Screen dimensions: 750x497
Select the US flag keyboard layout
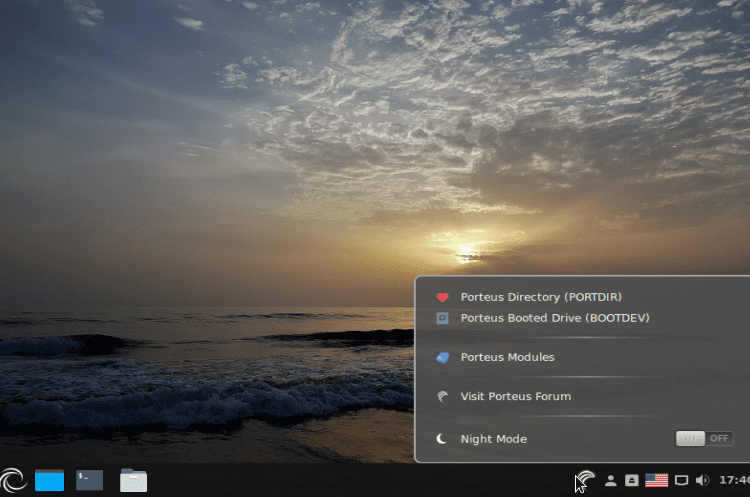[x=656, y=480]
